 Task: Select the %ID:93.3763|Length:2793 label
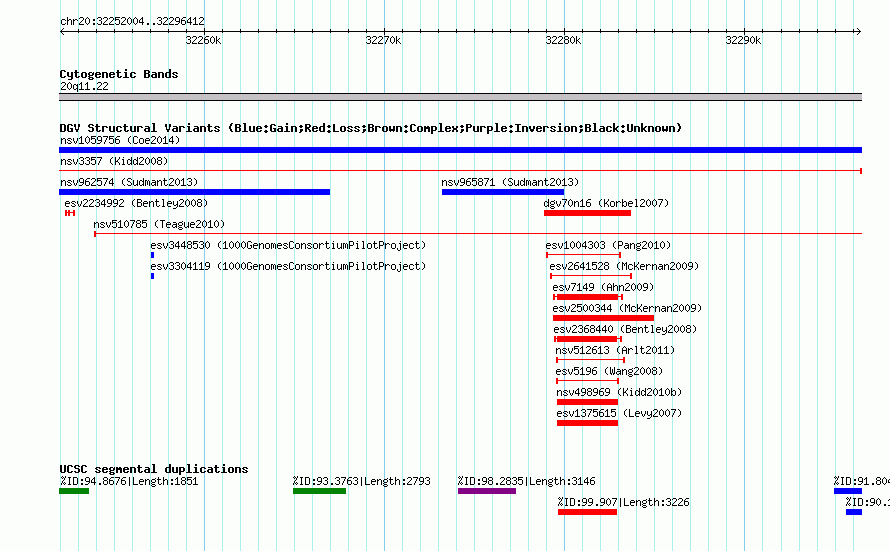pyautogui.click(x=362, y=481)
